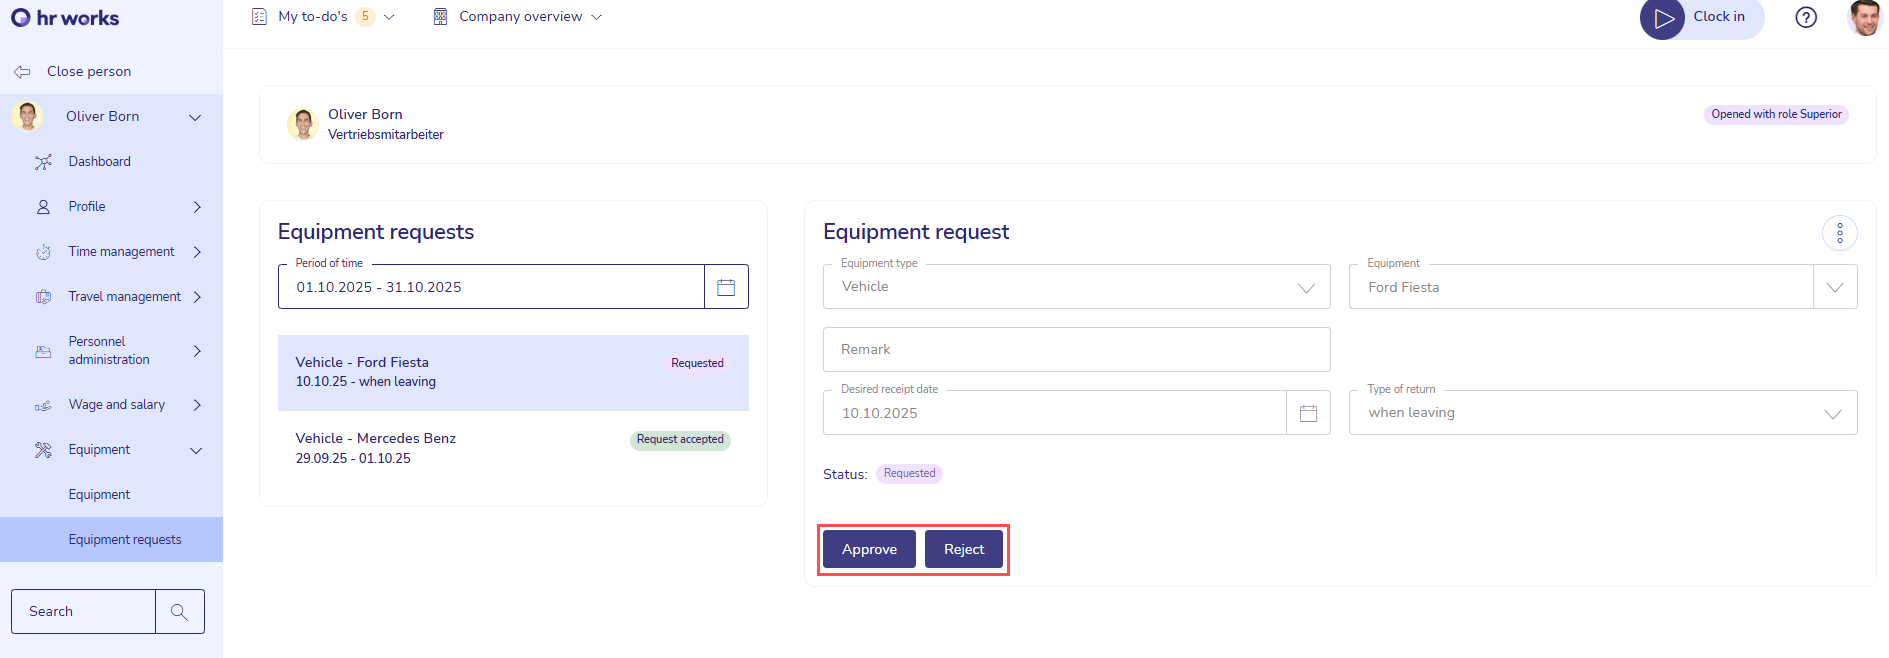Click the help question mark icon
The height and width of the screenshot is (658, 1889).
click(1805, 17)
